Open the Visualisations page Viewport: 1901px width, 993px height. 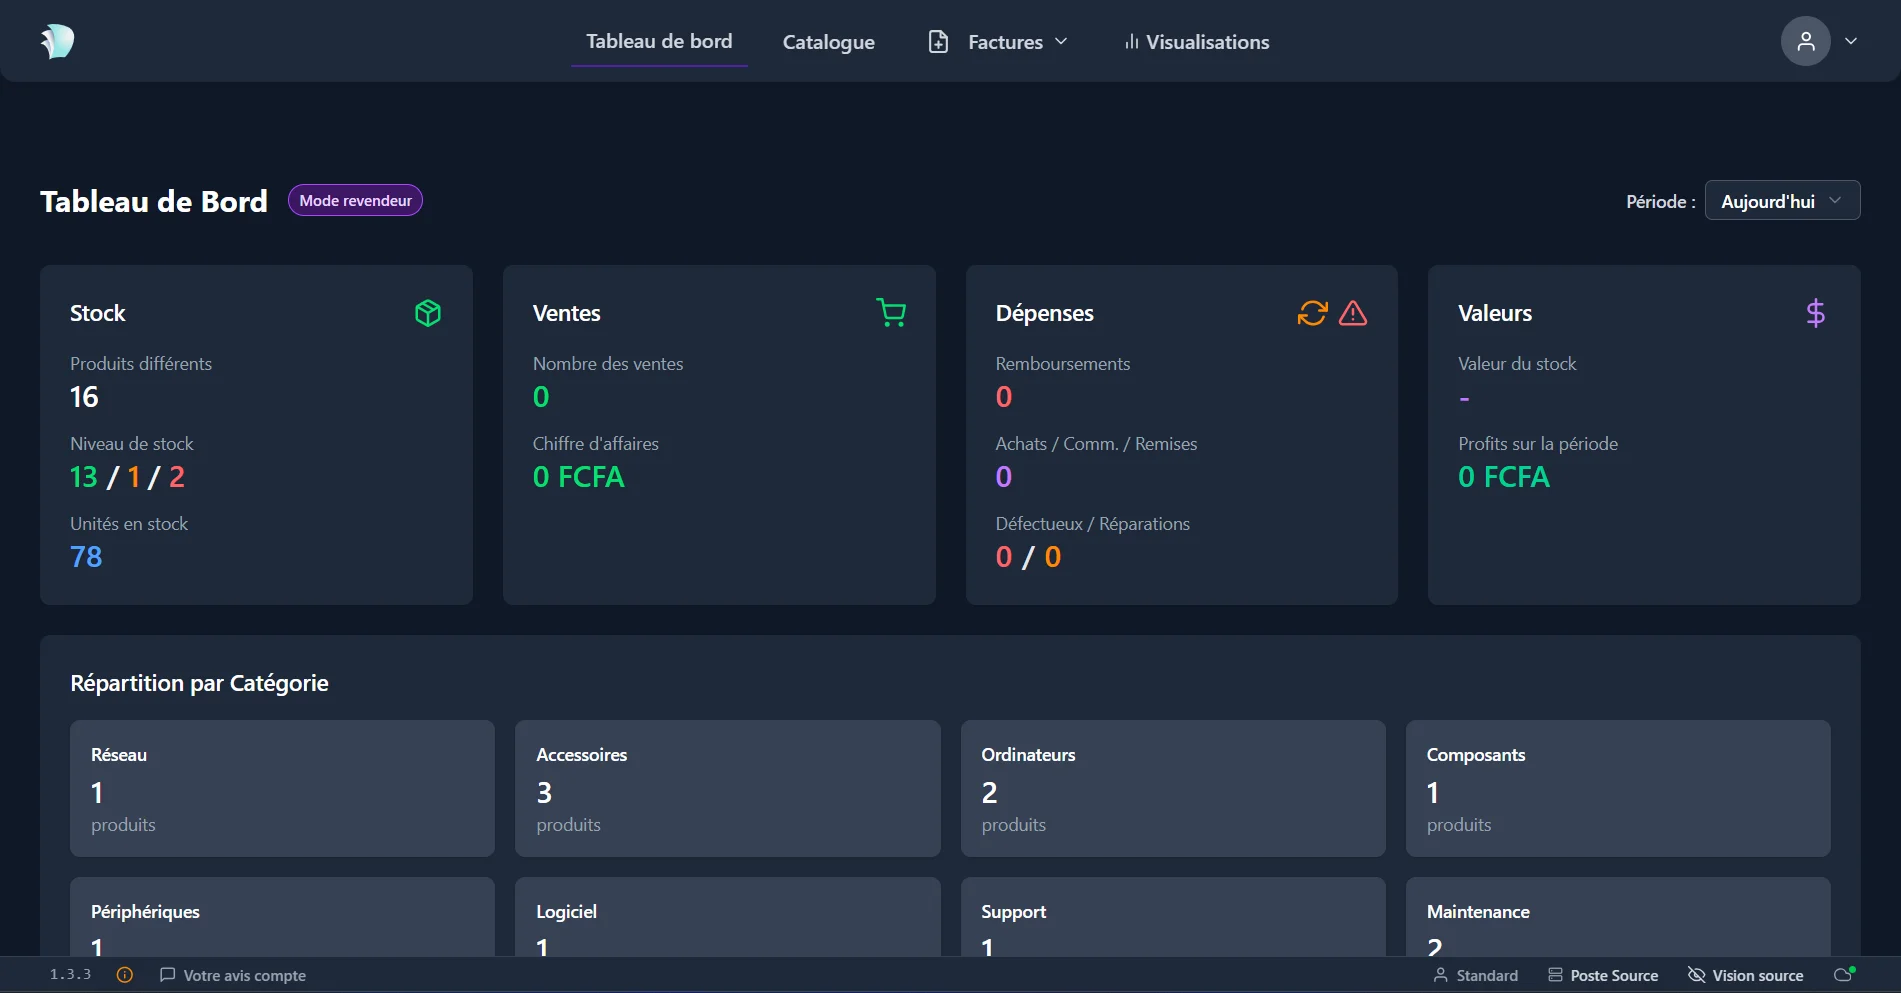point(1197,42)
